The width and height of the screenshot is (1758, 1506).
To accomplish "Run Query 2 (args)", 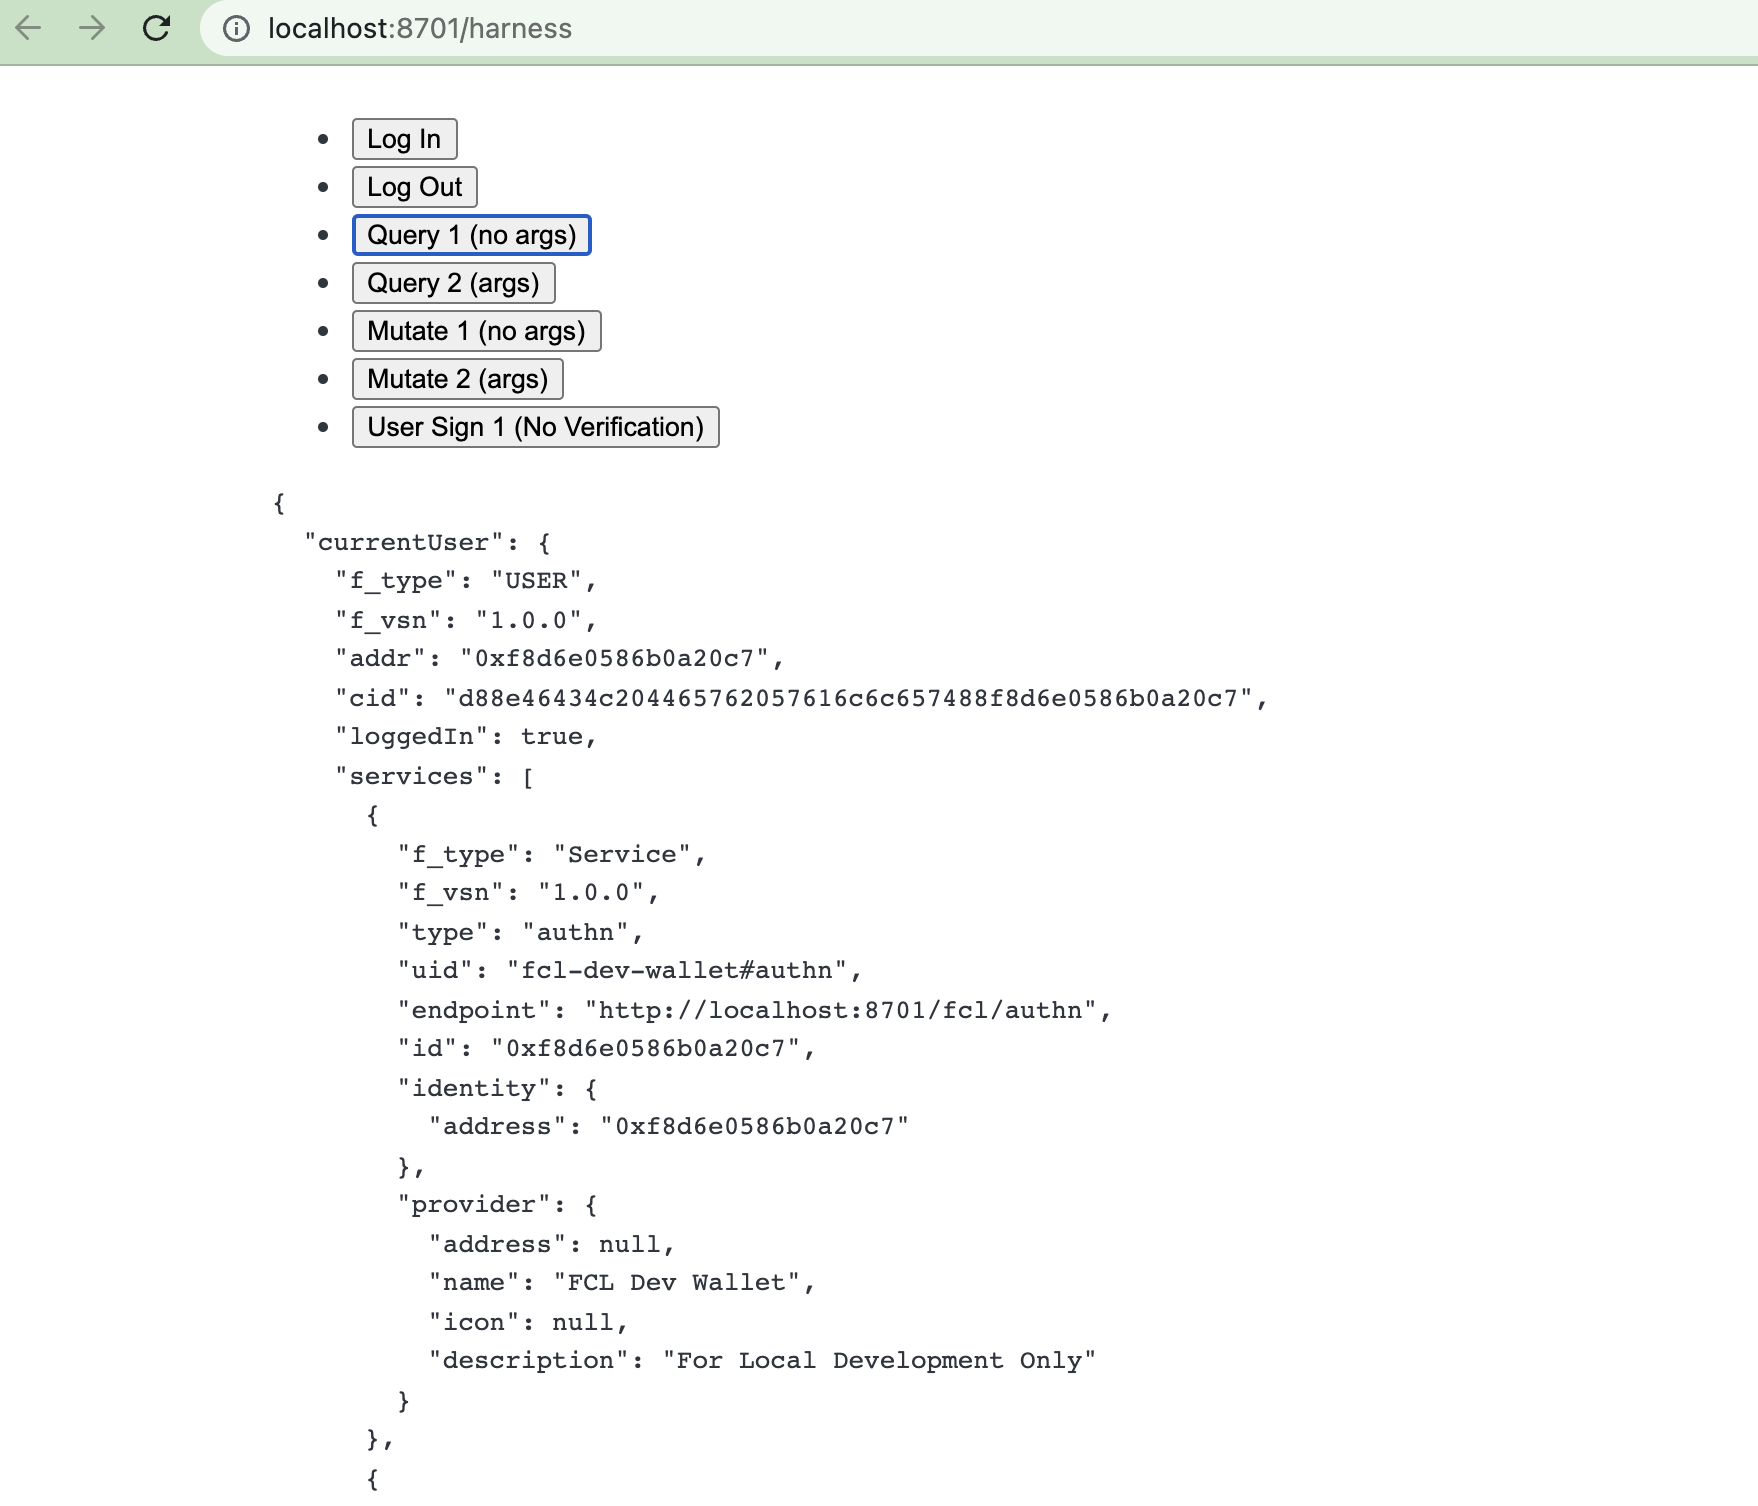I will tap(453, 283).
